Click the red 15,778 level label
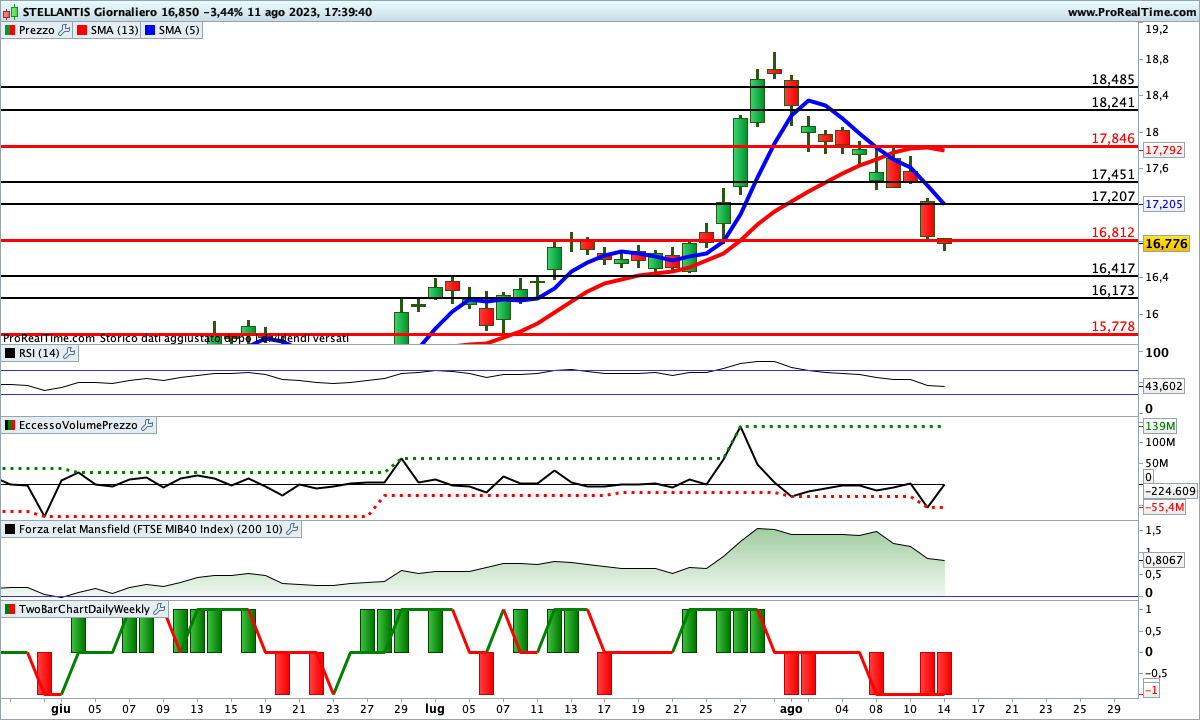 tap(1113, 327)
